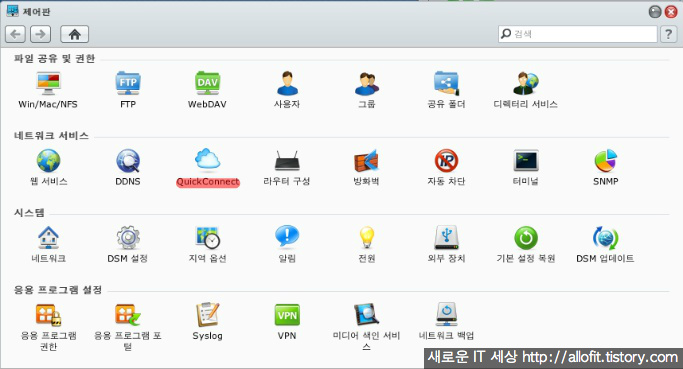Open the DDNS settings icon
The height and width of the screenshot is (369, 683).
[128, 161]
